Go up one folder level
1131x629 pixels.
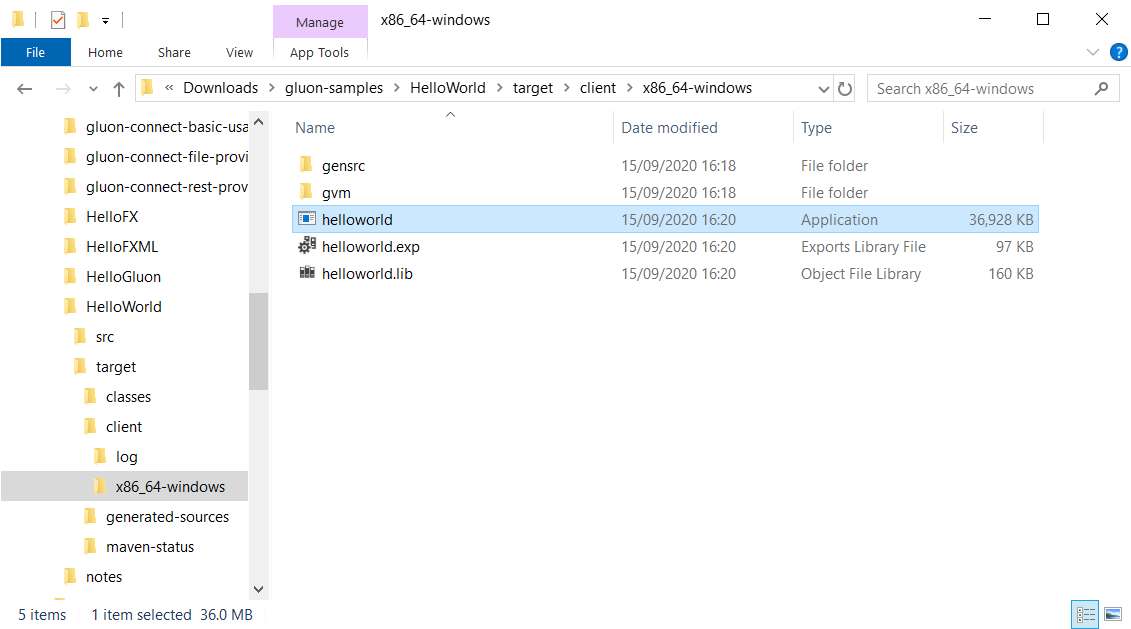pyautogui.click(x=119, y=89)
